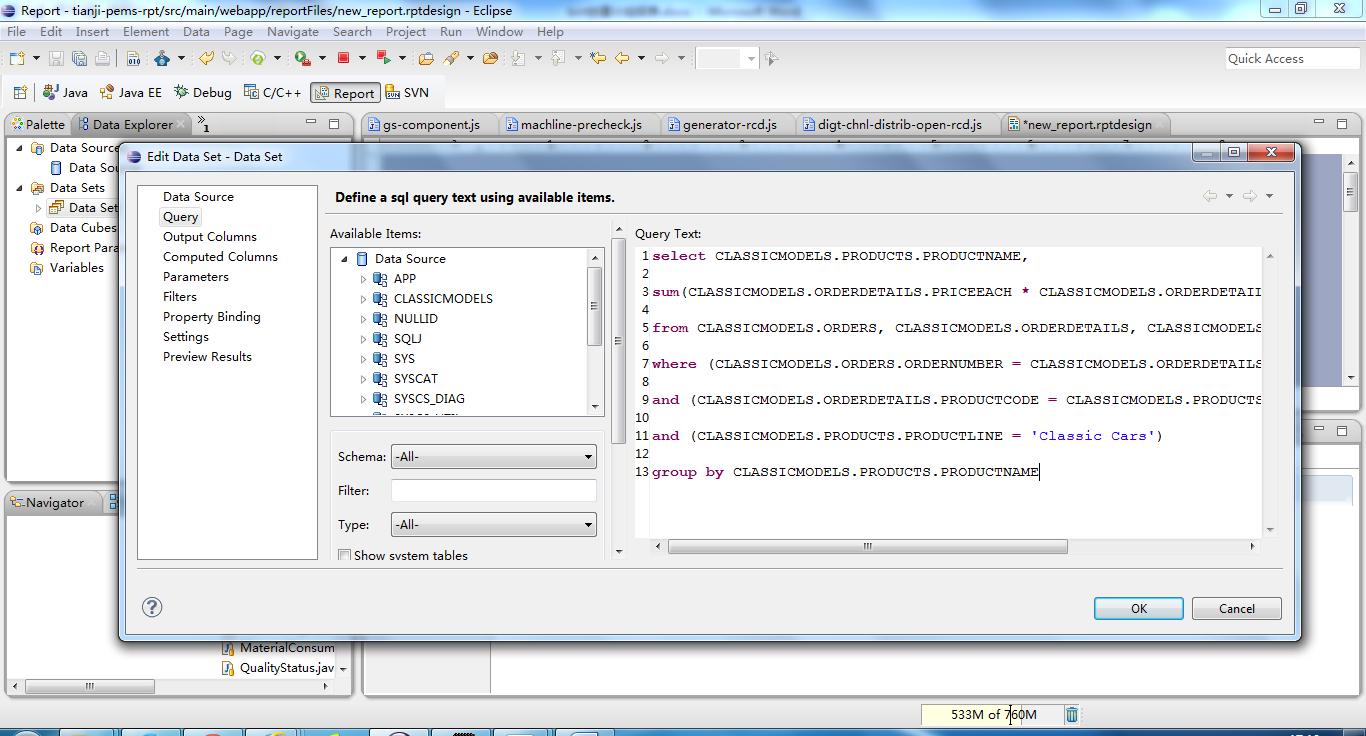This screenshot has height=736, width=1366.
Task: Select the Preview Results page
Action: click(208, 356)
